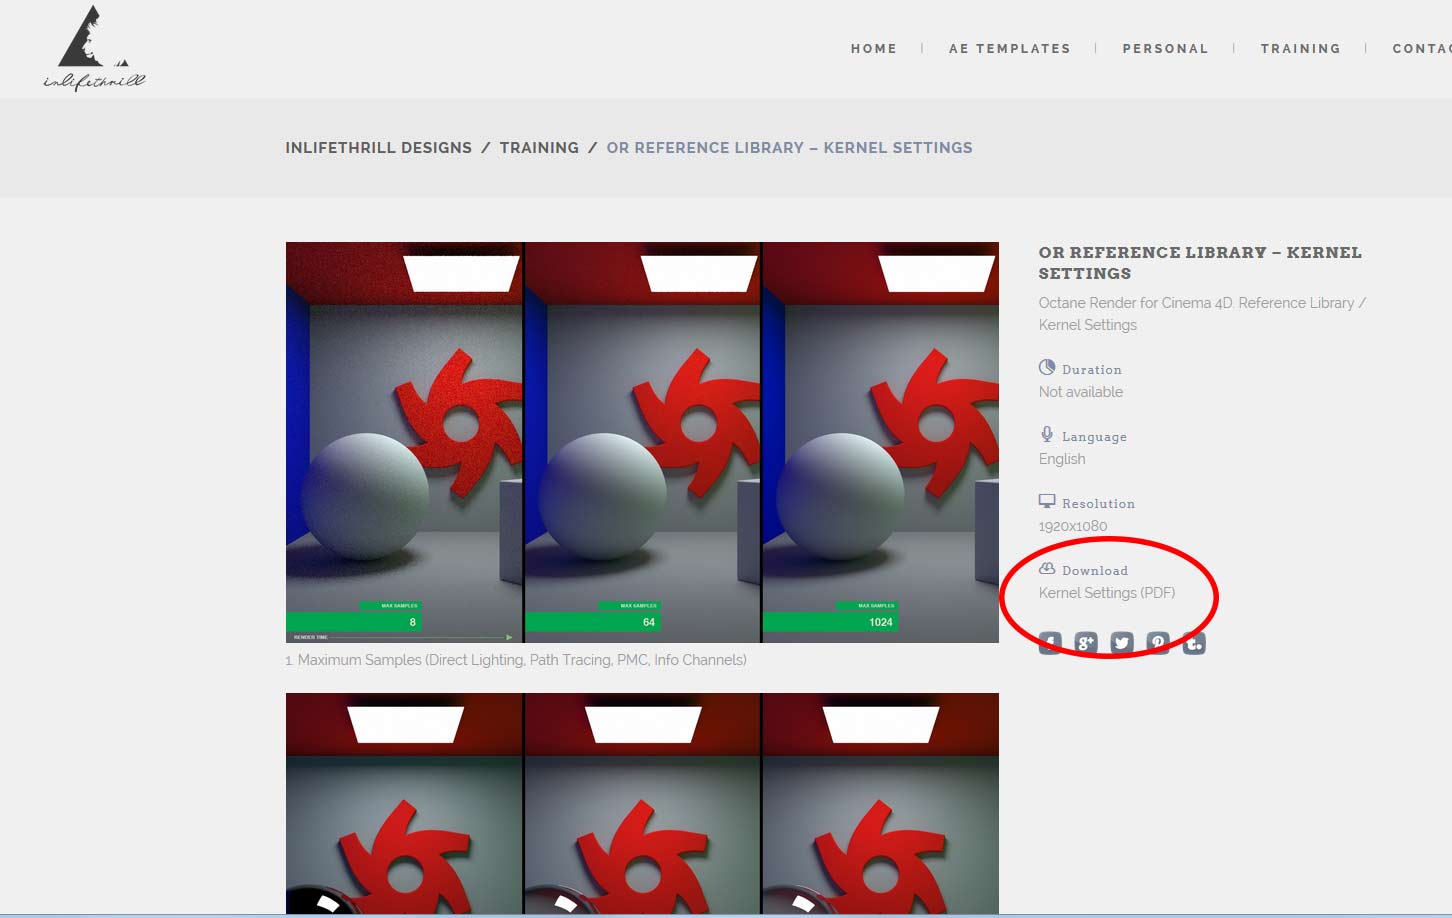Click the Duration label
Image resolution: width=1452 pixels, height=918 pixels.
click(x=1092, y=370)
